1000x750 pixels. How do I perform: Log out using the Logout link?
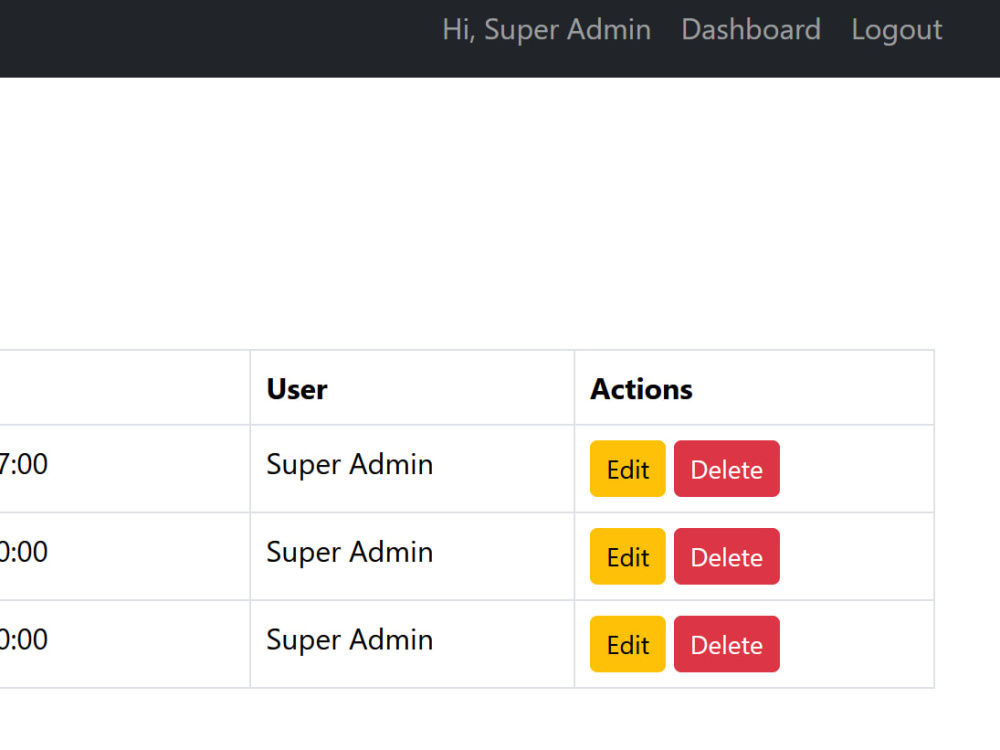[897, 30]
